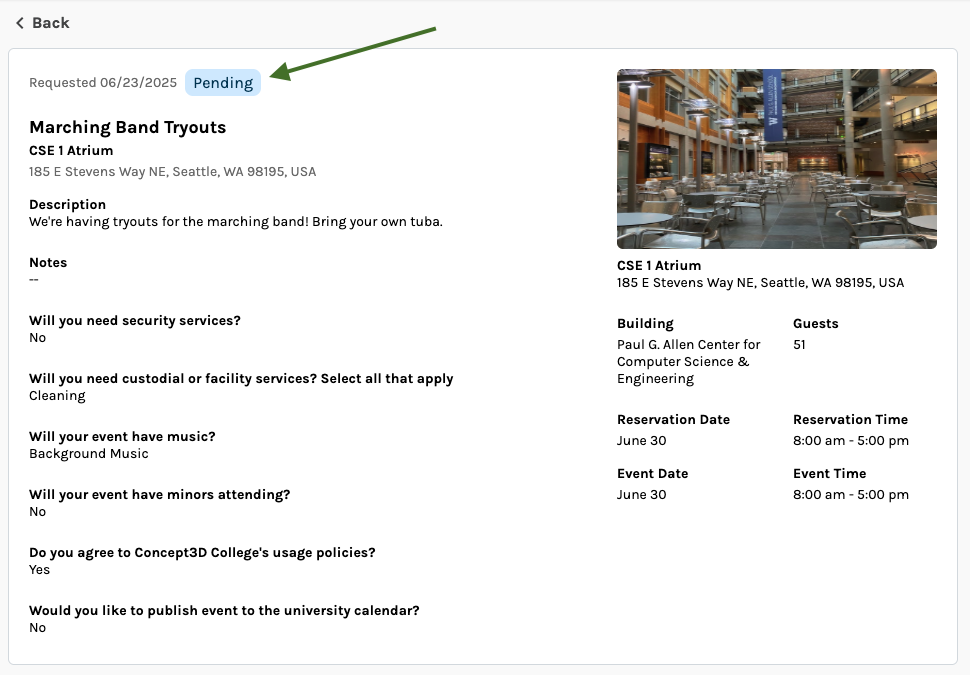Select the usage policies Yes answer
This screenshot has width=970, height=675.
(x=37, y=569)
